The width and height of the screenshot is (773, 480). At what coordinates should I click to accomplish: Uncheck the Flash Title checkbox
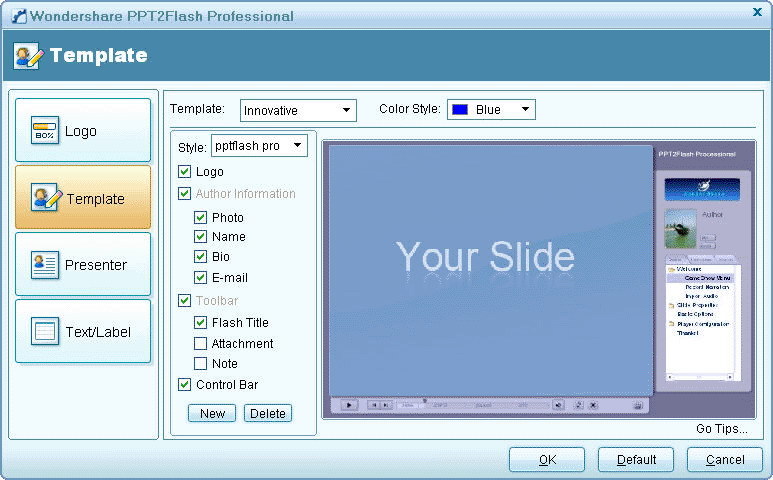point(200,322)
